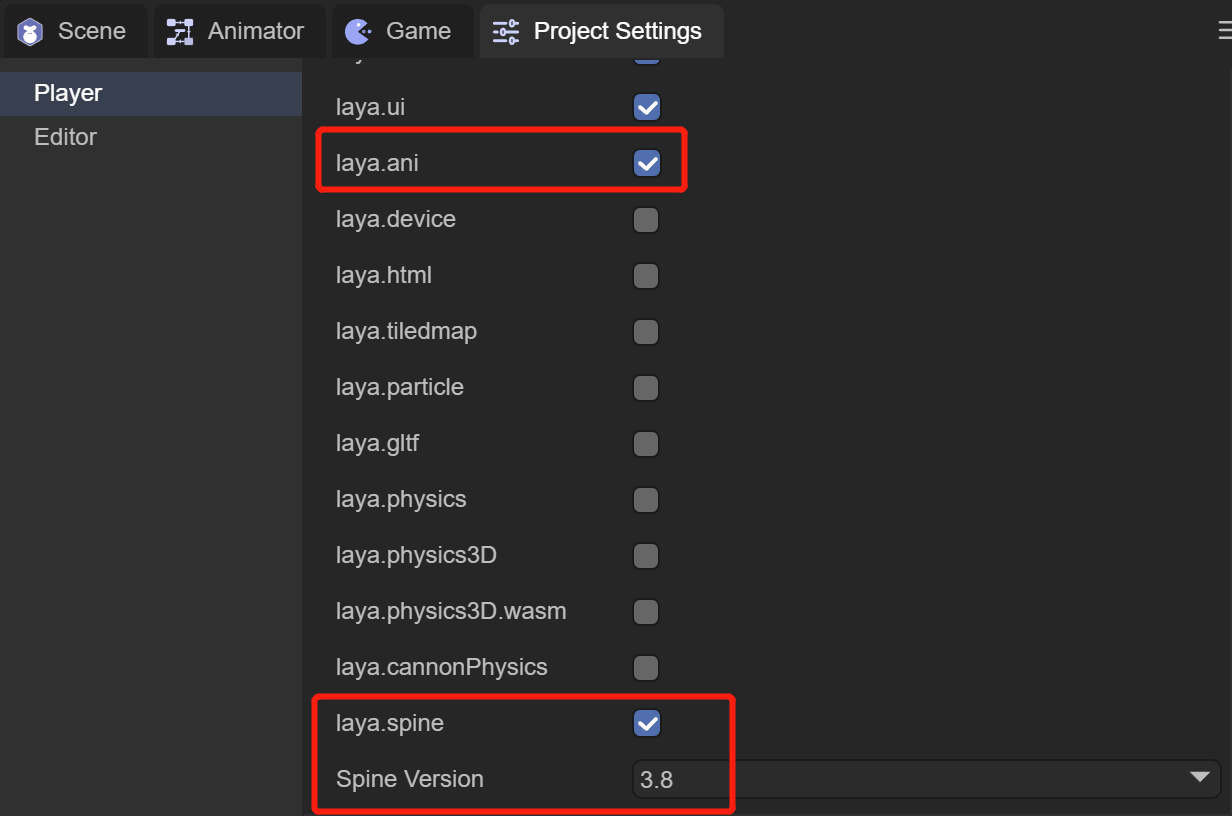Screen dimensions: 1232x816
Task: Enable the laya.html checkbox
Action: click(x=647, y=275)
